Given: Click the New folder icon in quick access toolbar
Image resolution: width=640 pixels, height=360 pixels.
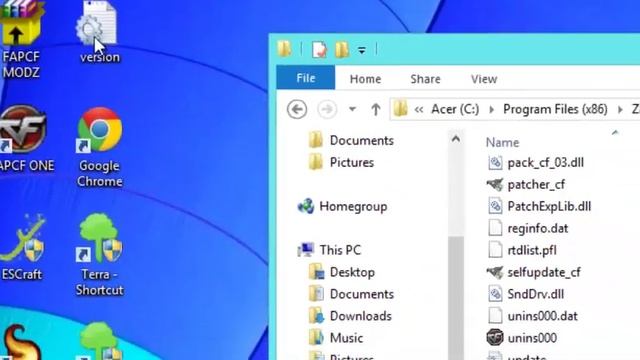Looking at the screenshot, I should point(342,50).
